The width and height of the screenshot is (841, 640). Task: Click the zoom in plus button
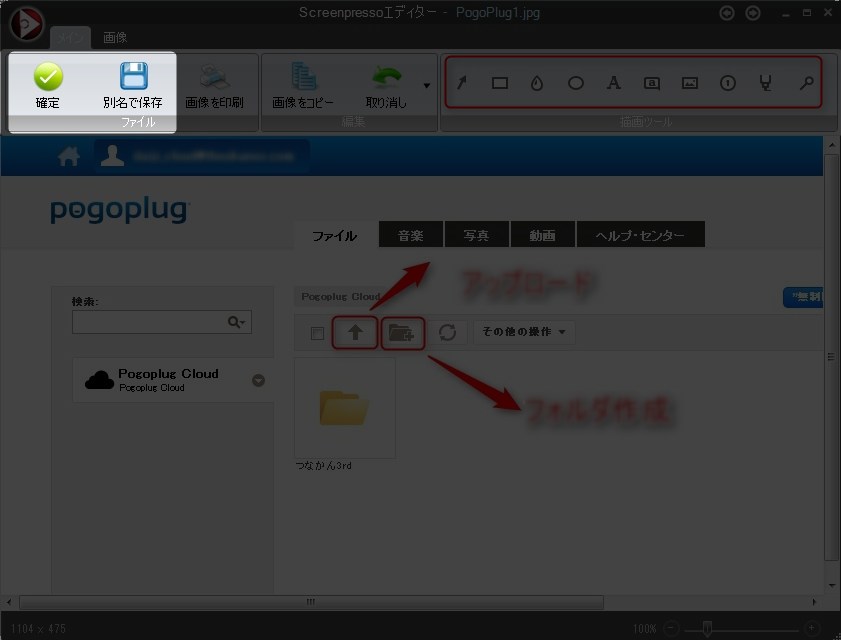pyautogui.click(x=812, y=627)
